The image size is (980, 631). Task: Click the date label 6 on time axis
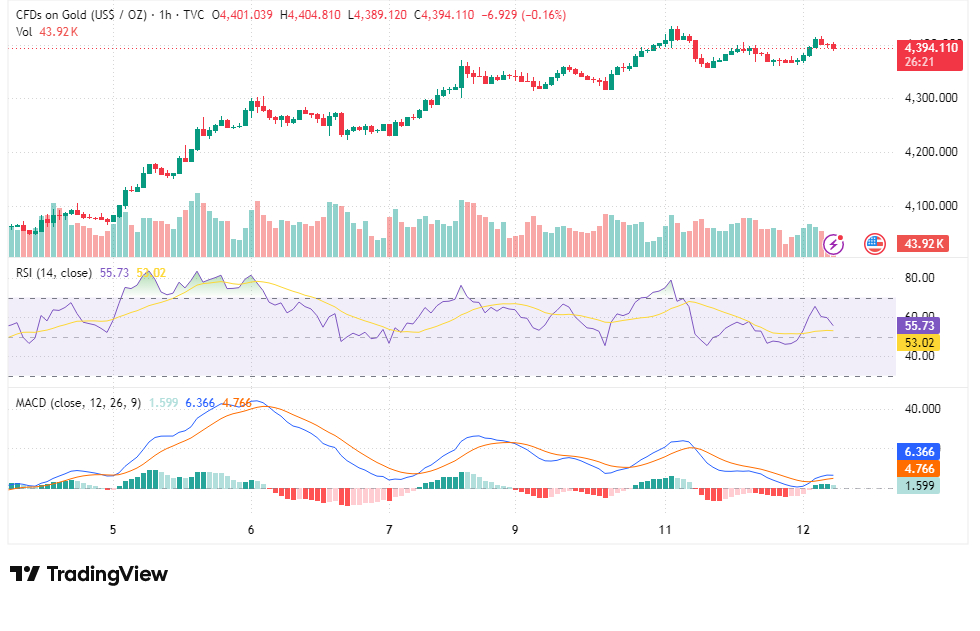251,530
